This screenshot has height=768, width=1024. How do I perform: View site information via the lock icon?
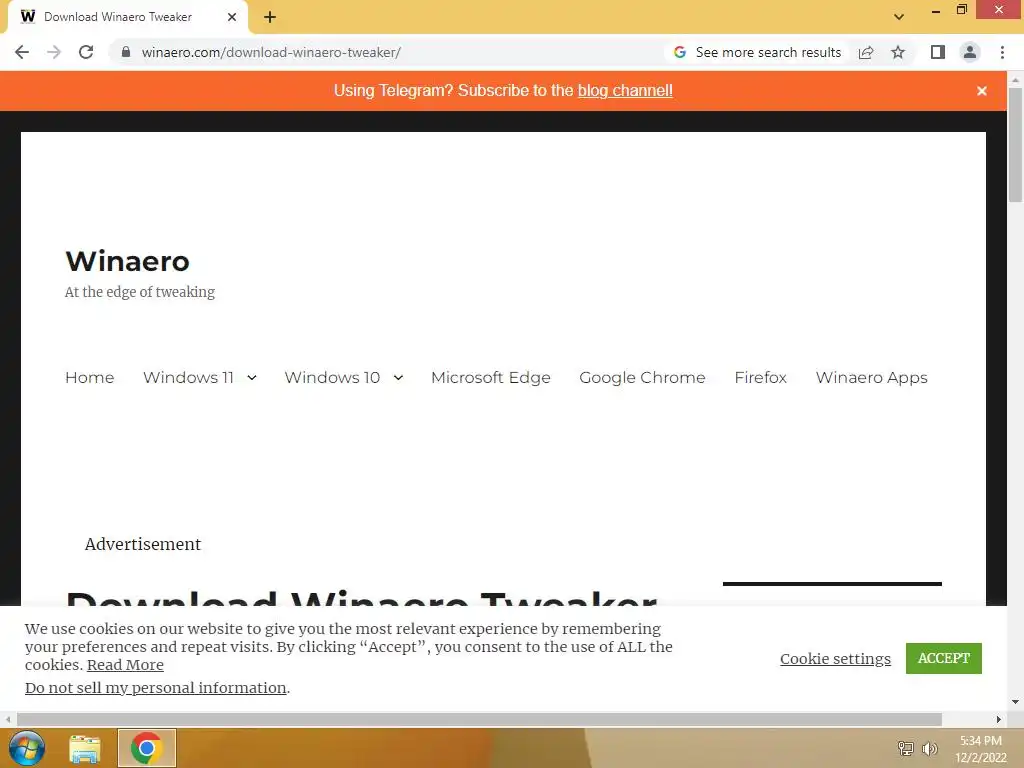[126, 52]
